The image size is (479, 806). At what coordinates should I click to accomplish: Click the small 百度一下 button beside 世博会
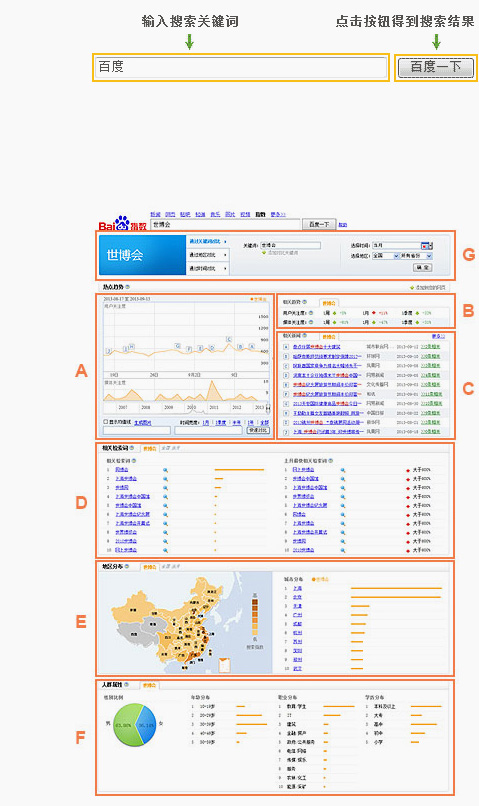pos(319,225)
